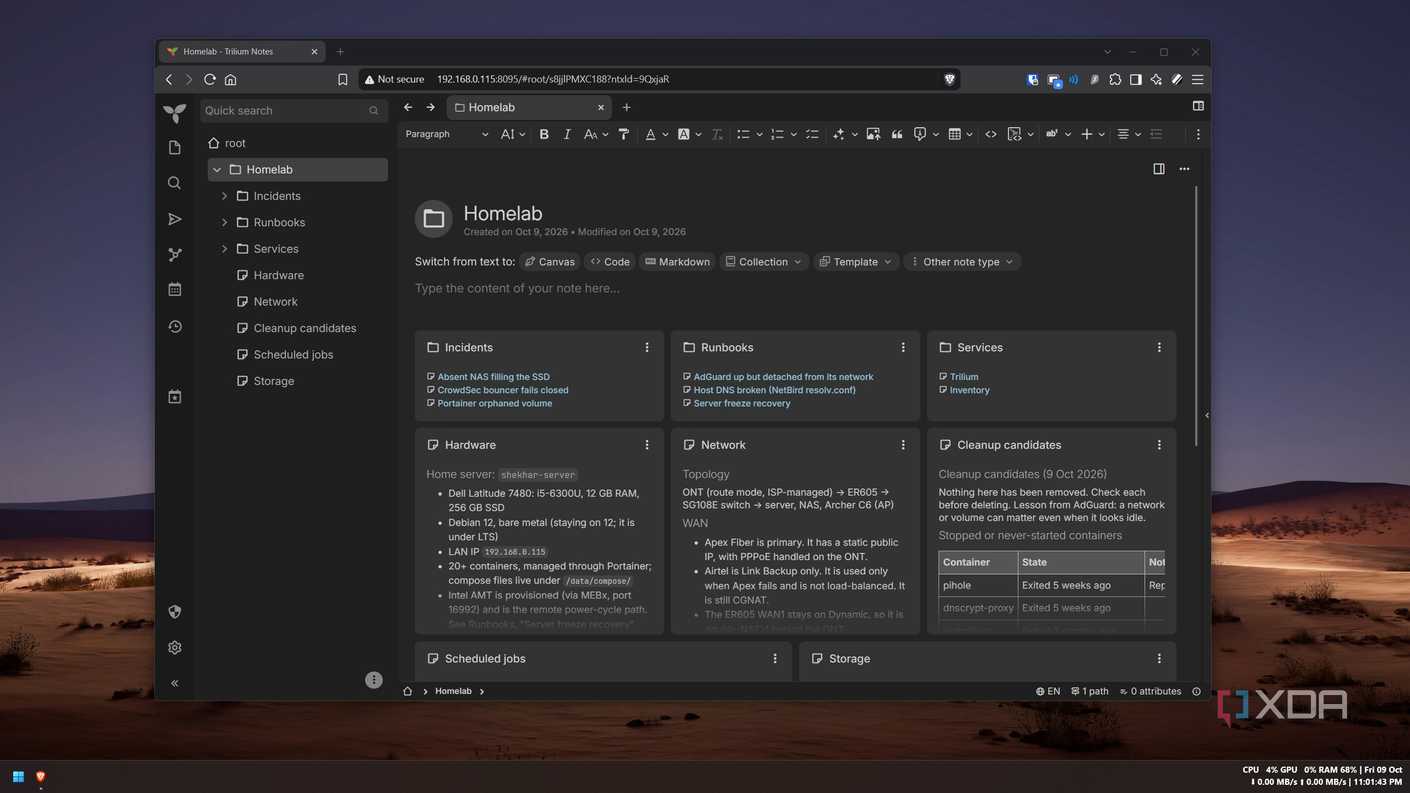Open today's calendar note icon in launcher
The width and height of the screenshot is (1410, 793).
pos(175,397)
